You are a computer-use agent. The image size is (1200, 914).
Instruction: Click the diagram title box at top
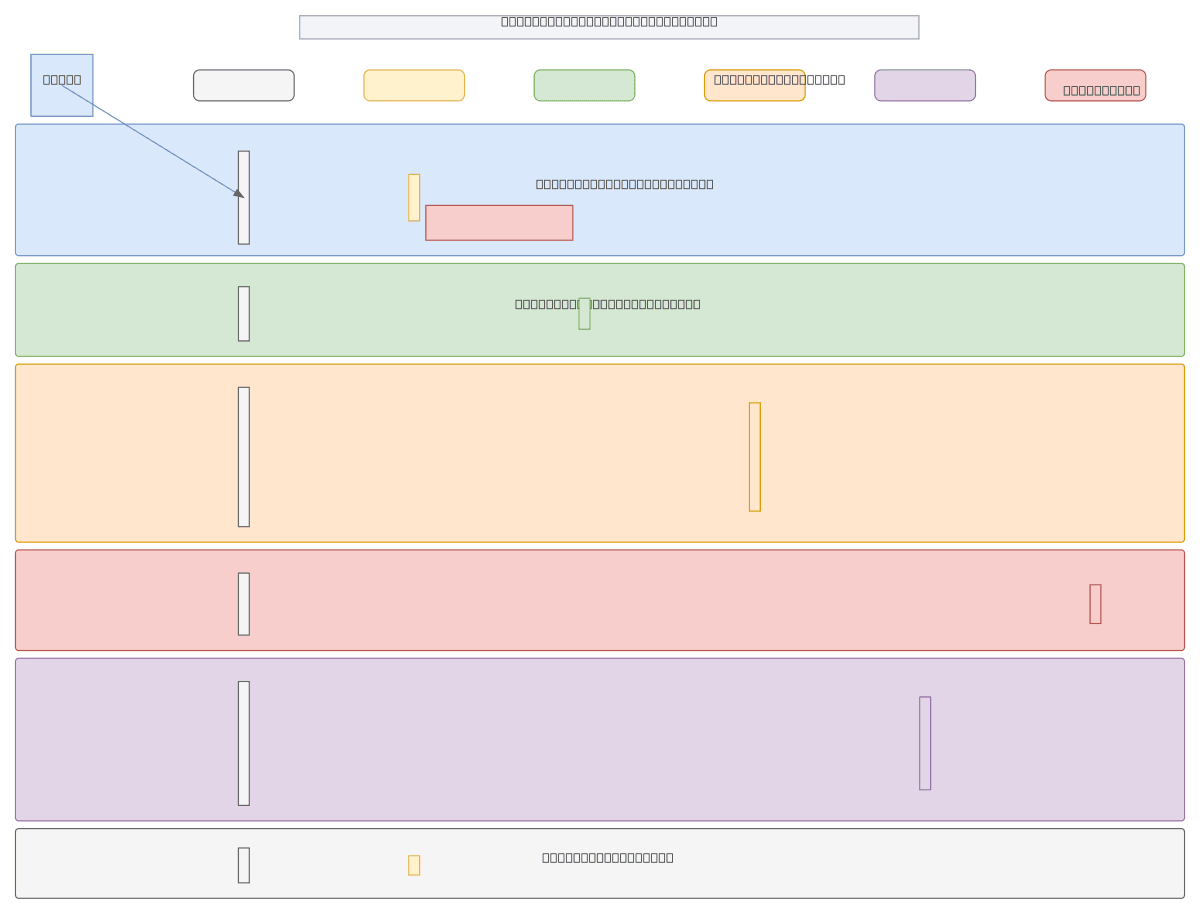point(608,27)
